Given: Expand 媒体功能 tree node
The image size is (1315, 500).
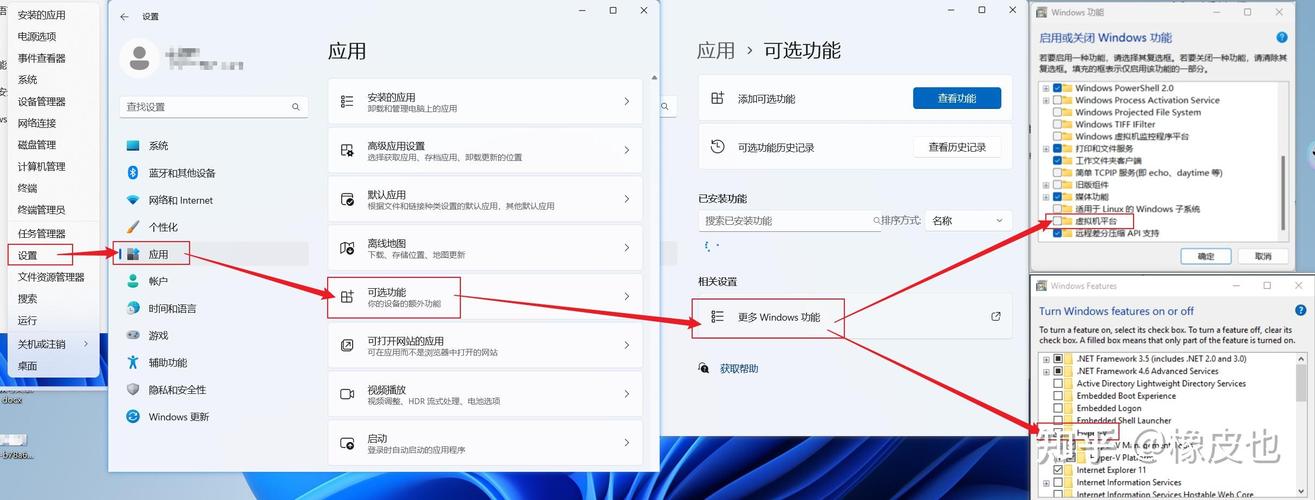Looking at the screenshot, I should click(x=1046, y=197).
